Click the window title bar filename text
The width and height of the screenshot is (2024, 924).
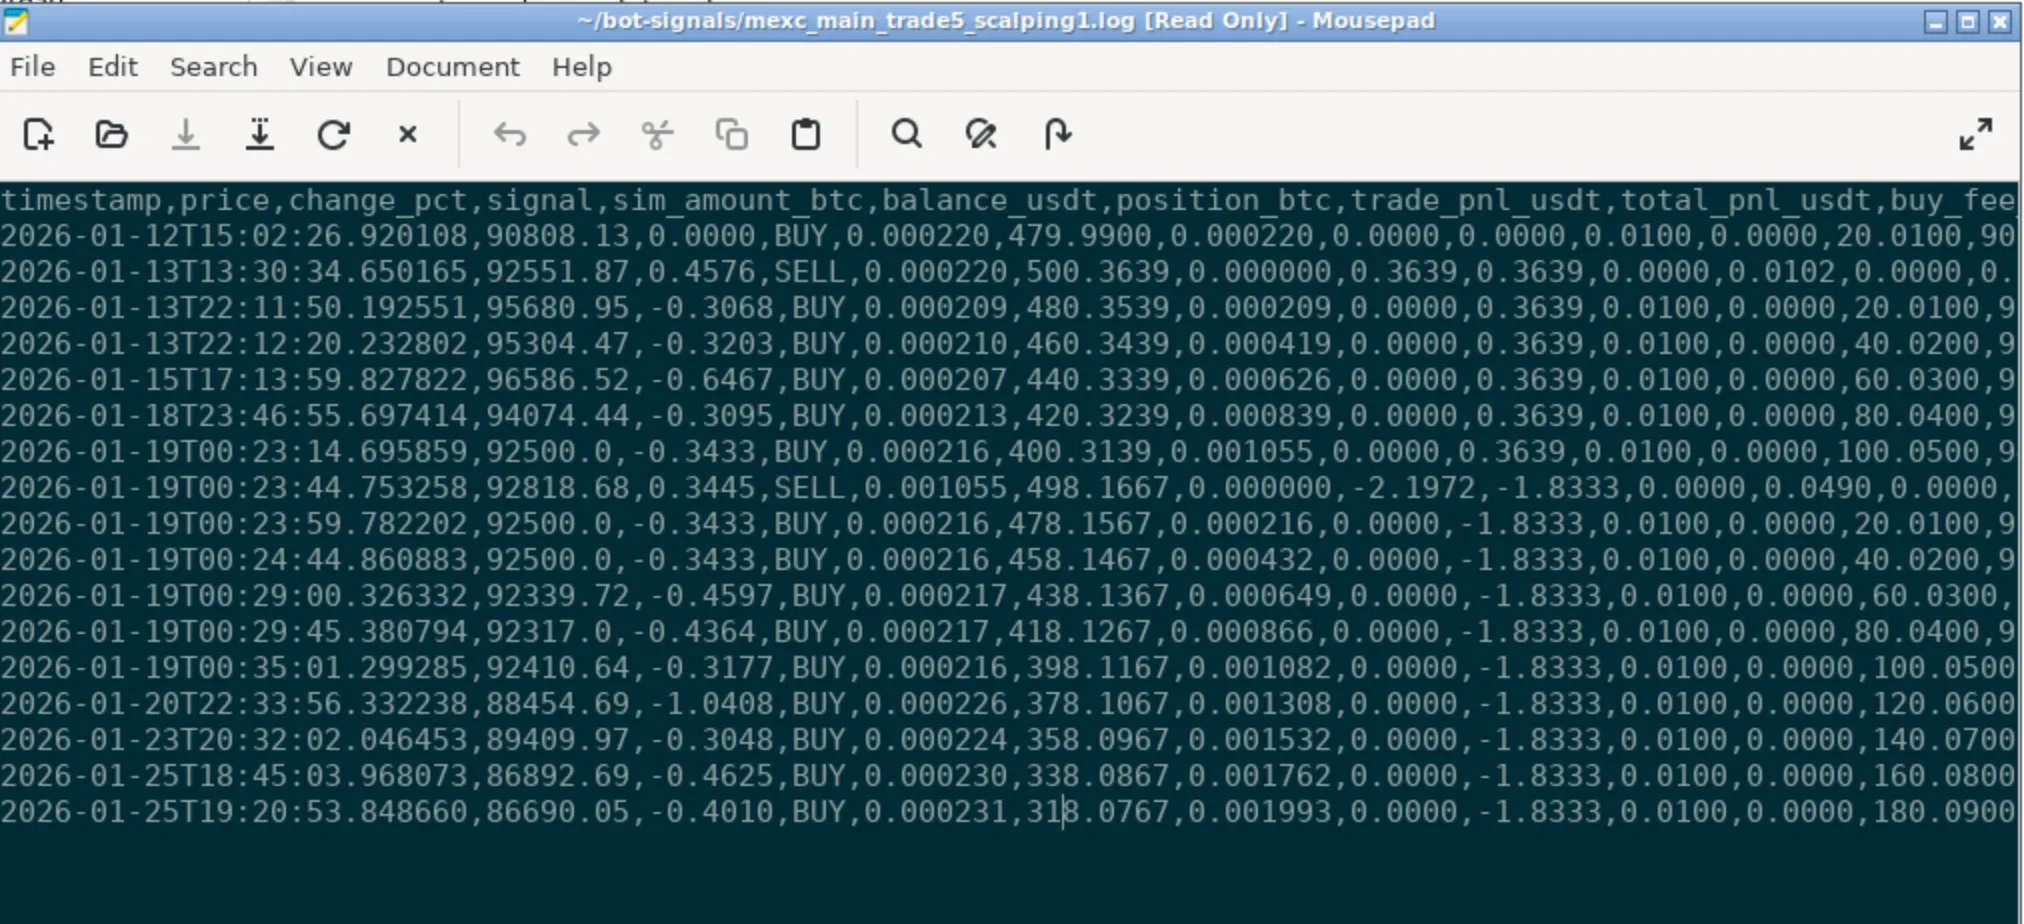coord(1006,21)
